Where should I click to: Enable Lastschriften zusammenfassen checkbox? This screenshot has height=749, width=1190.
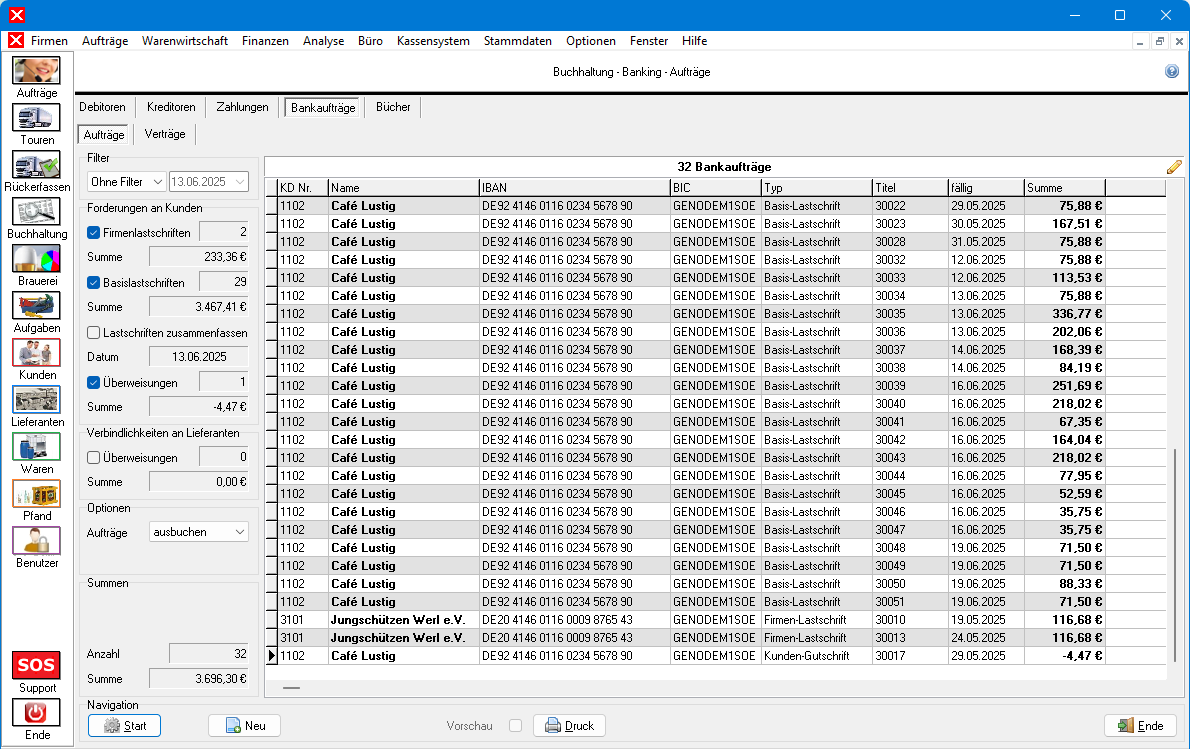94,332
